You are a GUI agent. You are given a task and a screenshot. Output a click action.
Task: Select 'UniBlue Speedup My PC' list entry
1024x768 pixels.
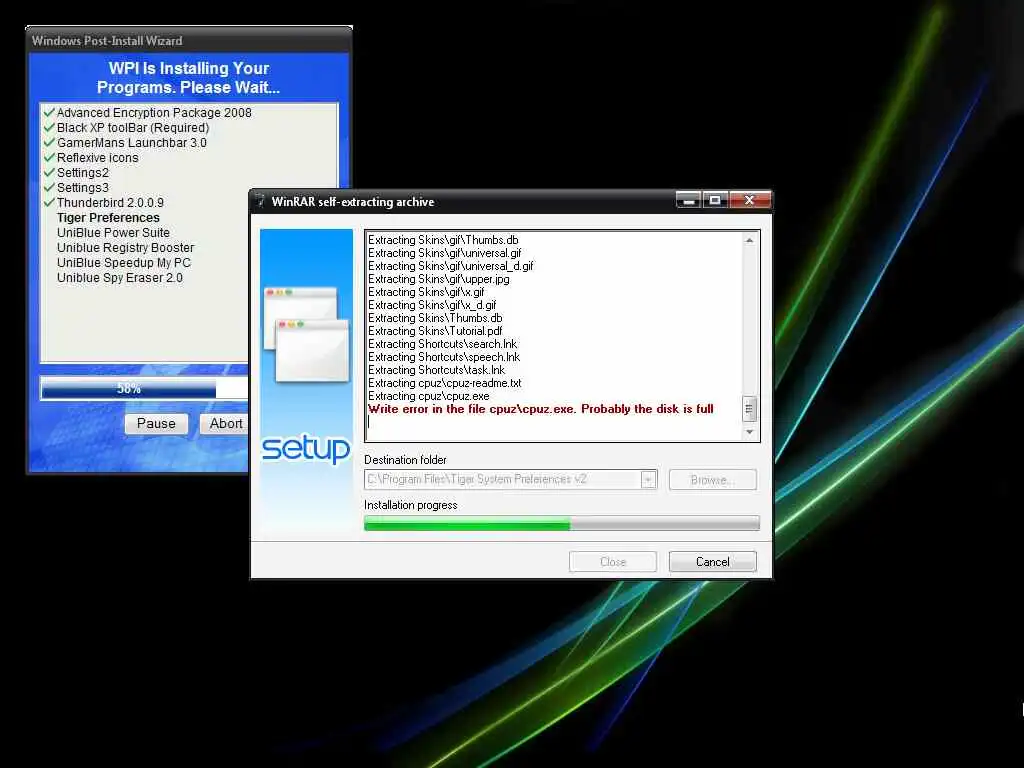pos(123,263)
